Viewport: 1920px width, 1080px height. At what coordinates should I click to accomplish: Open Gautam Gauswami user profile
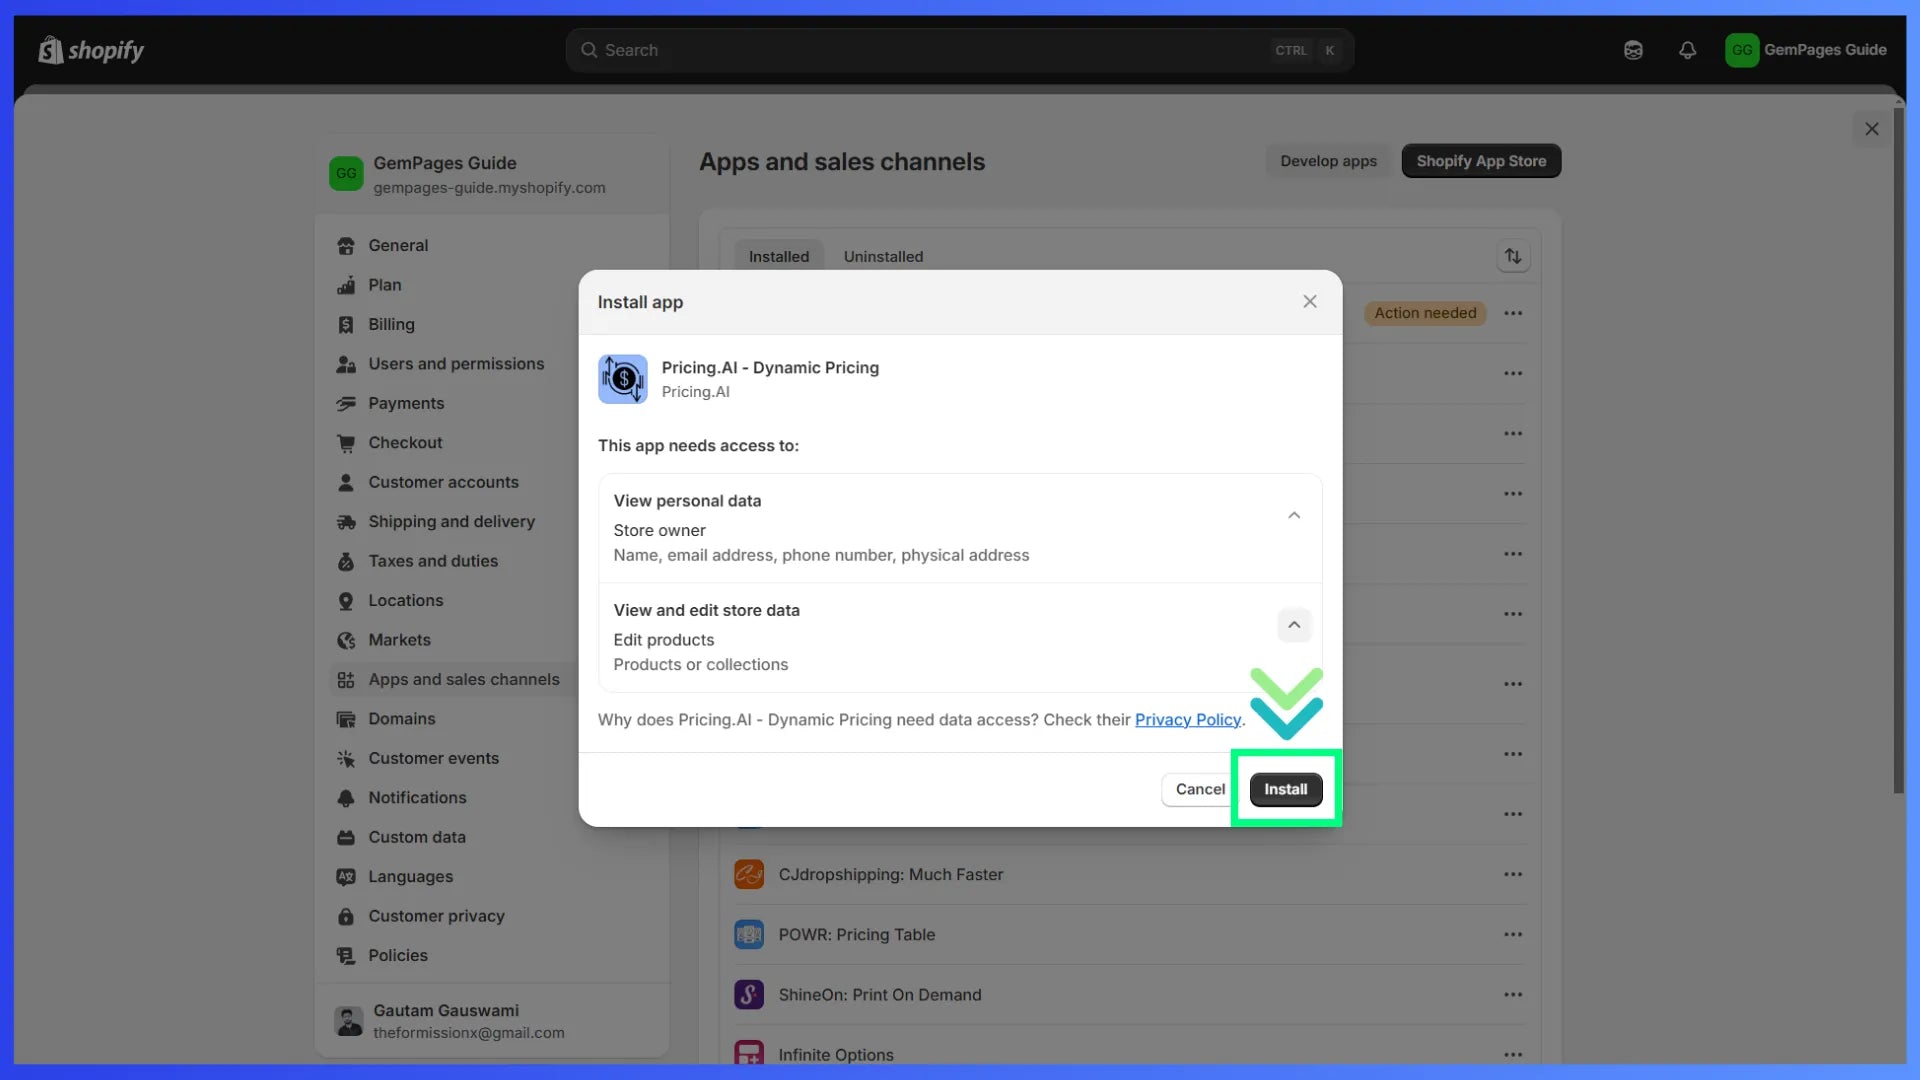coord(490,1021)
